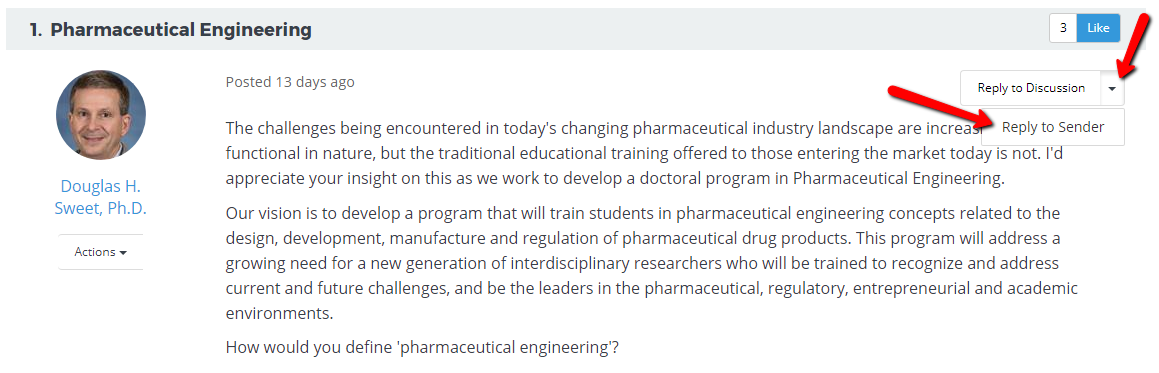The image size is (1159, 373).
Task: Open the Actions dropdown under the author
Action: [x=101, y=252]
